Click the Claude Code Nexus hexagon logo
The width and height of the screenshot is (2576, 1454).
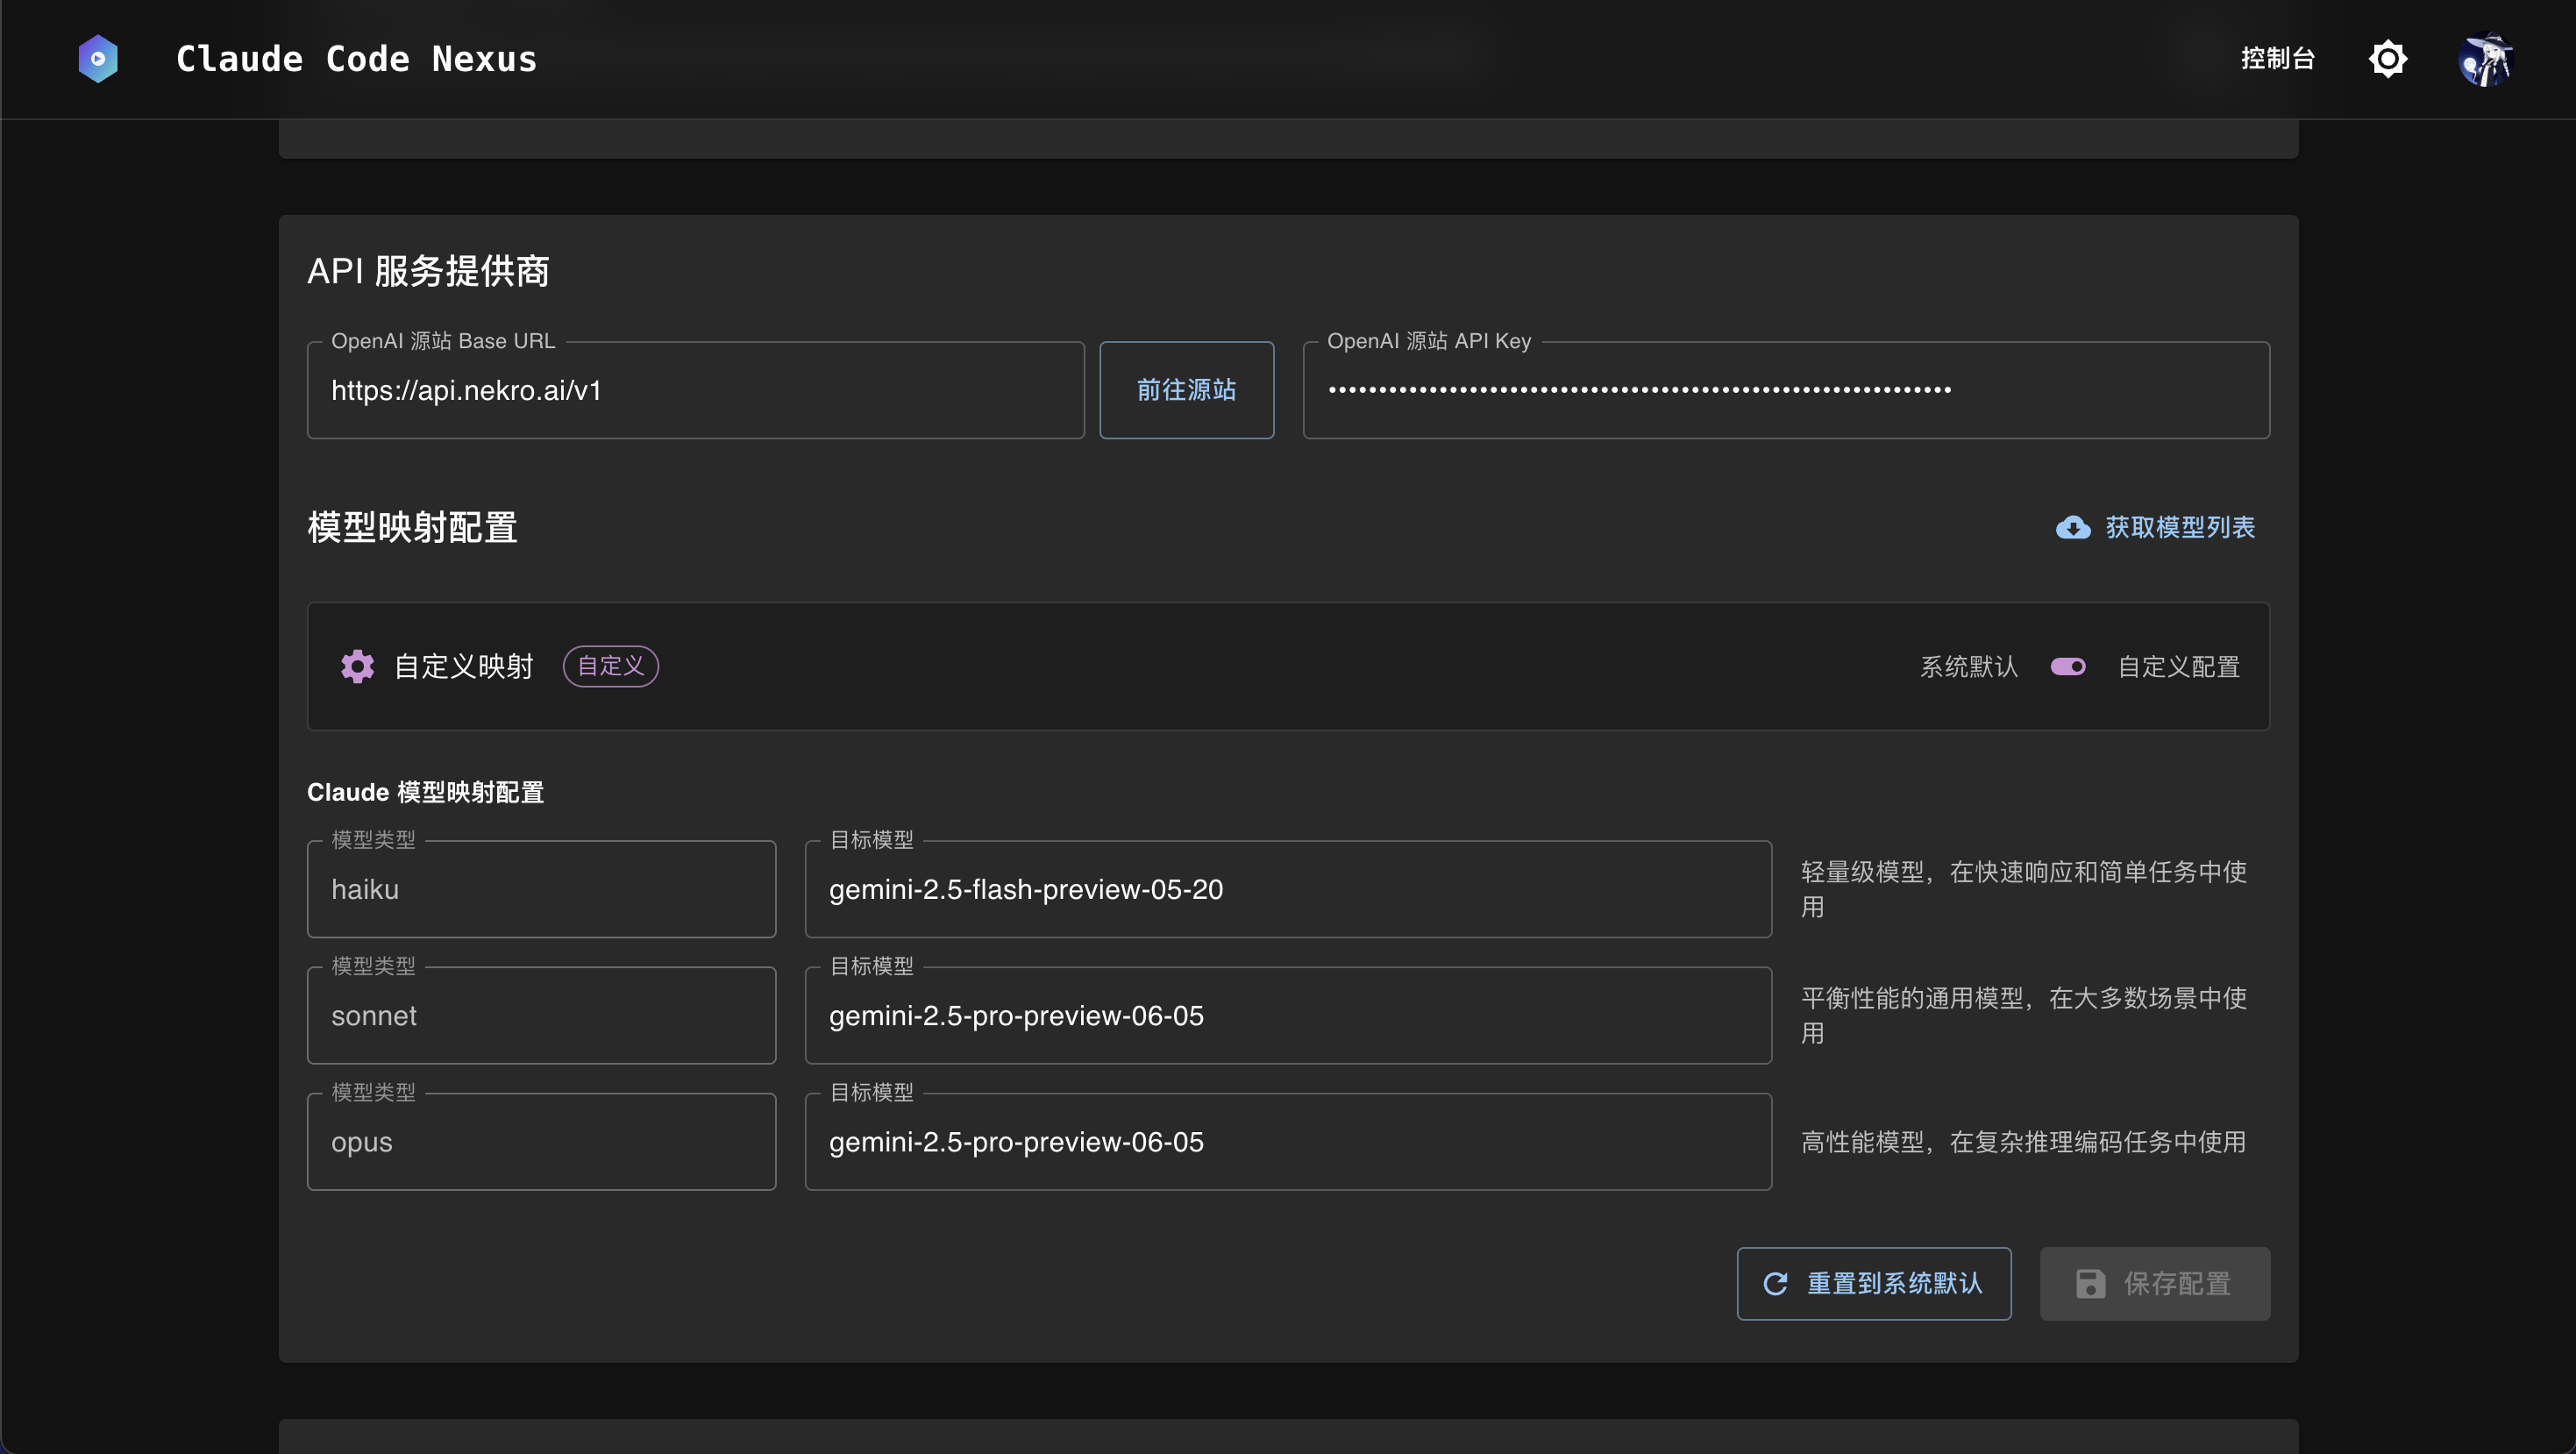coord(98,59)
